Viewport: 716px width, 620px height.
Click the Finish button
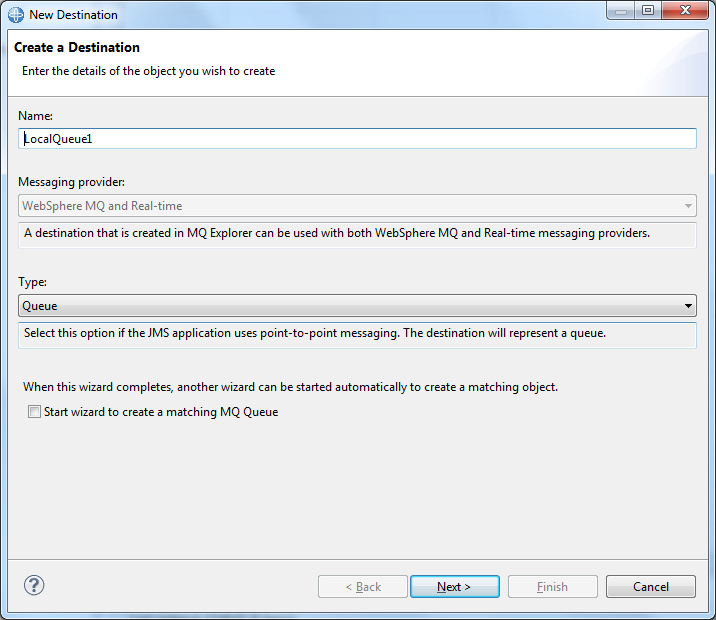tap(552, 587)
